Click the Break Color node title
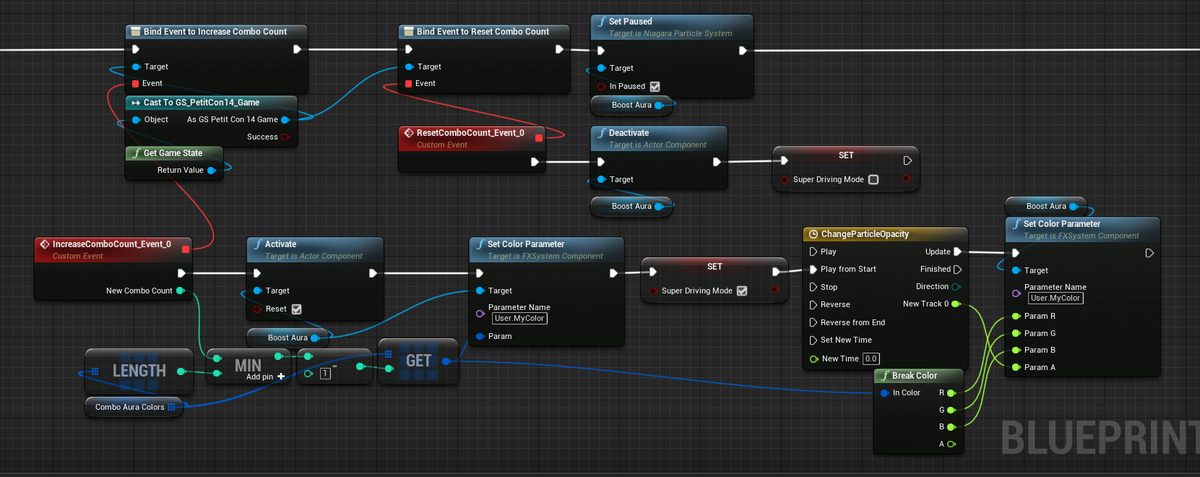Image resolution: width=1200 pixels, height=477 pixels. (x=915, y=376)
